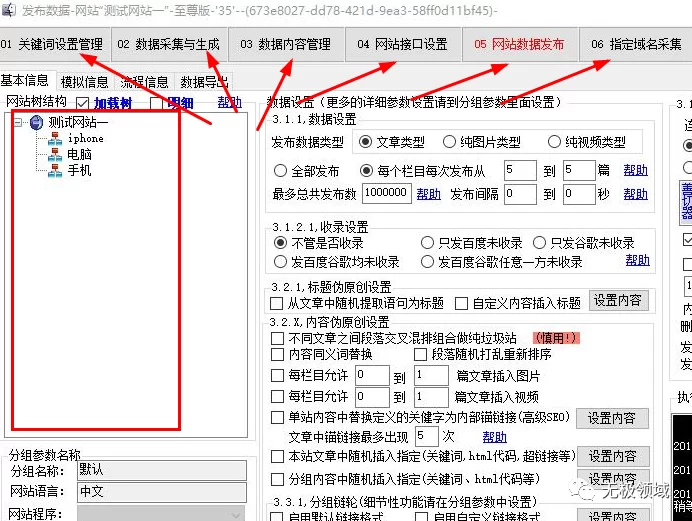
Task: Enable 篇文章插入图片 checkbox
Action: tap(277, 375)
